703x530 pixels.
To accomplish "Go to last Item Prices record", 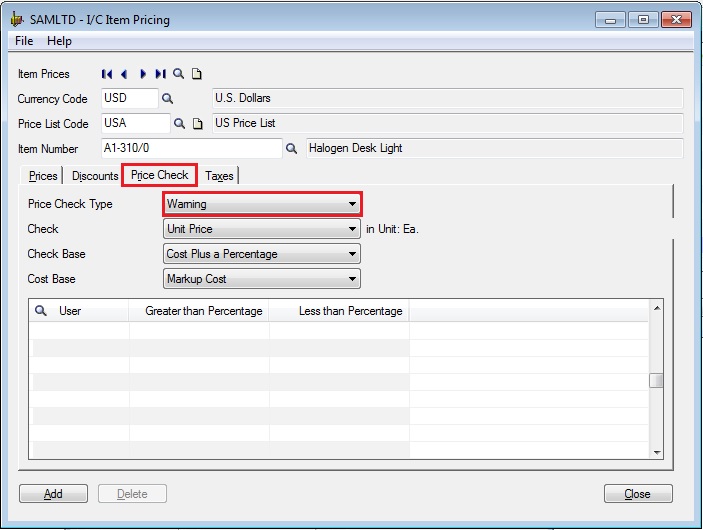I will [x=161, y=74].
